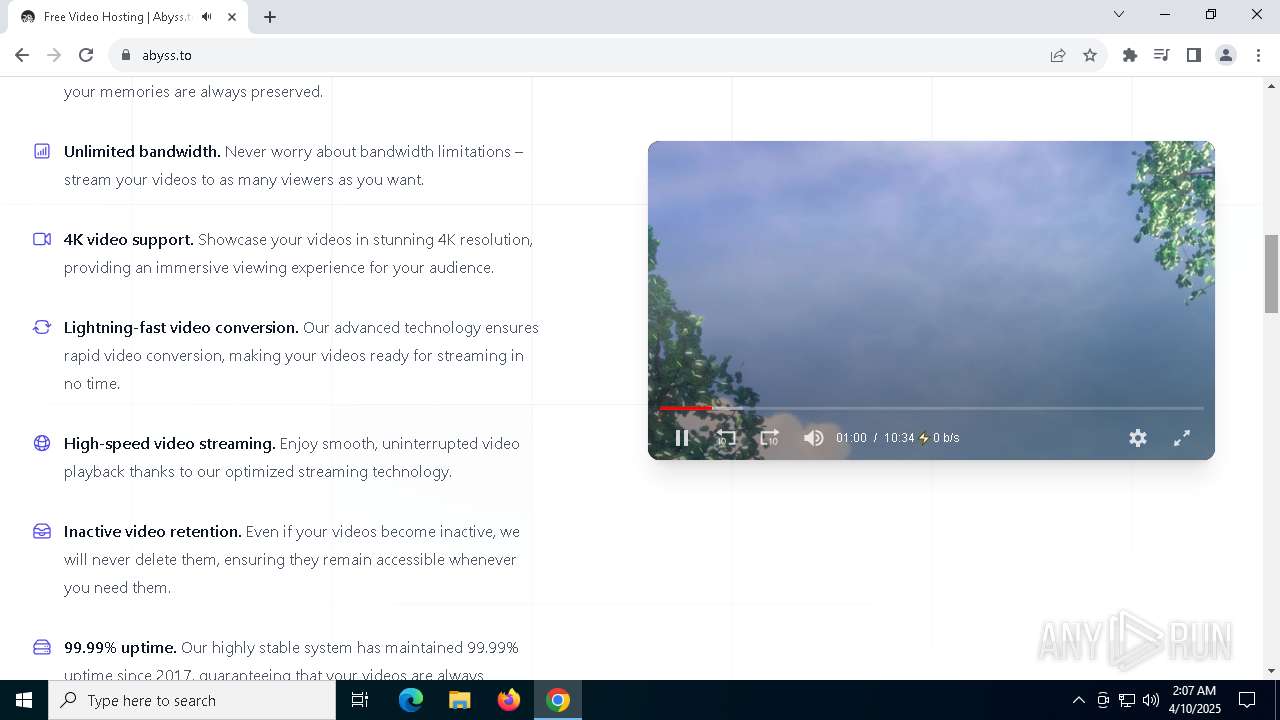
Task: Click the abyss.to address bar
Action: (x=580, y=55)
